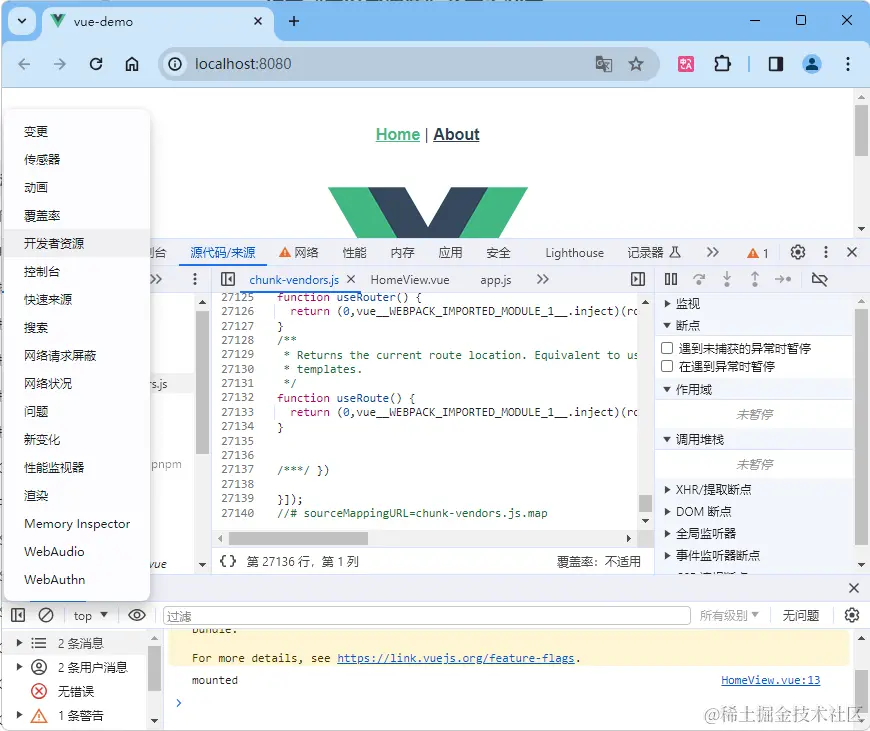Step into next function call

[x=727, y=279]
